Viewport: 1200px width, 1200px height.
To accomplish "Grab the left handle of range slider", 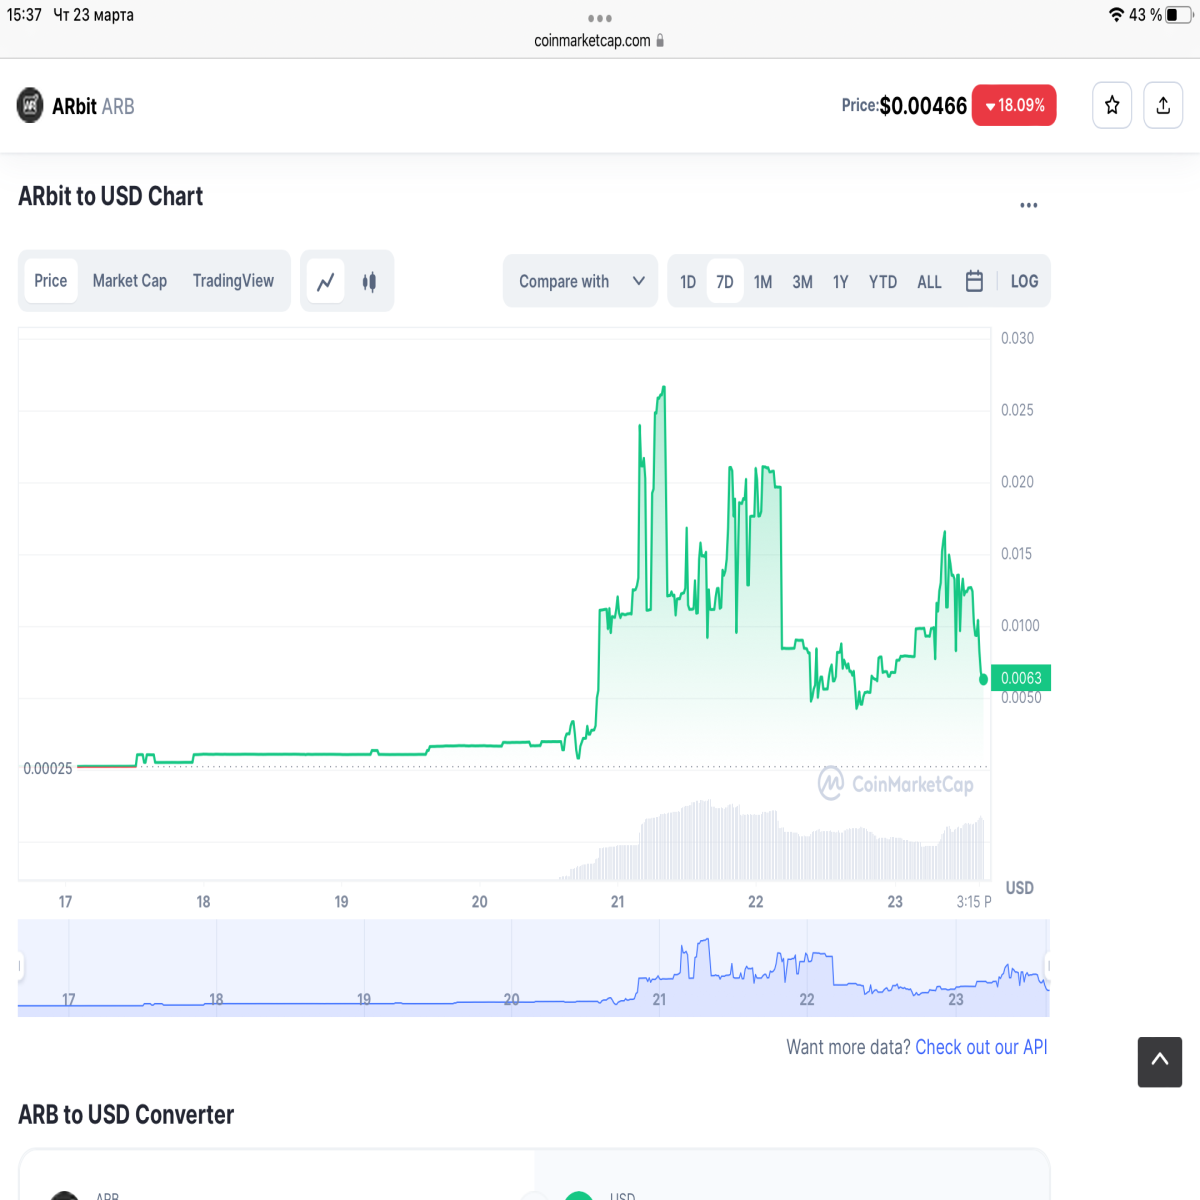I will (x=20, y=967).
